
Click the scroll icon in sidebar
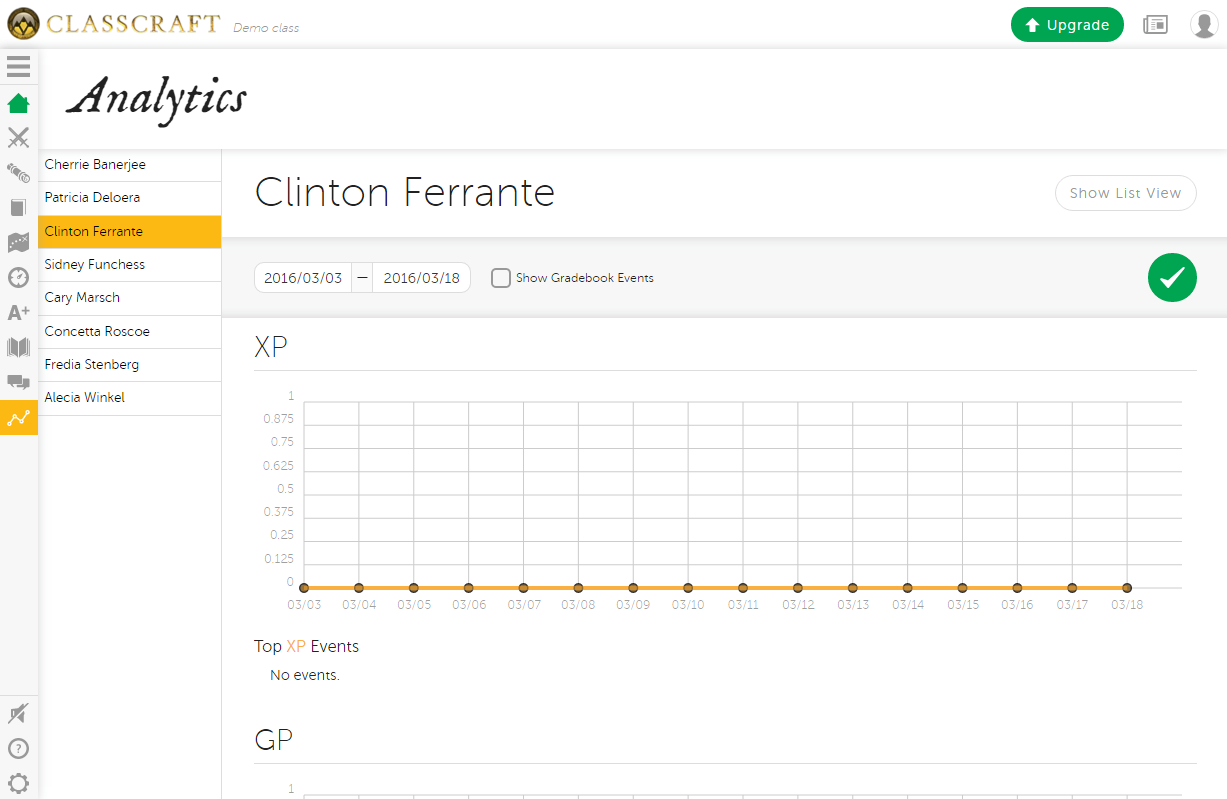tap(18, 173)
